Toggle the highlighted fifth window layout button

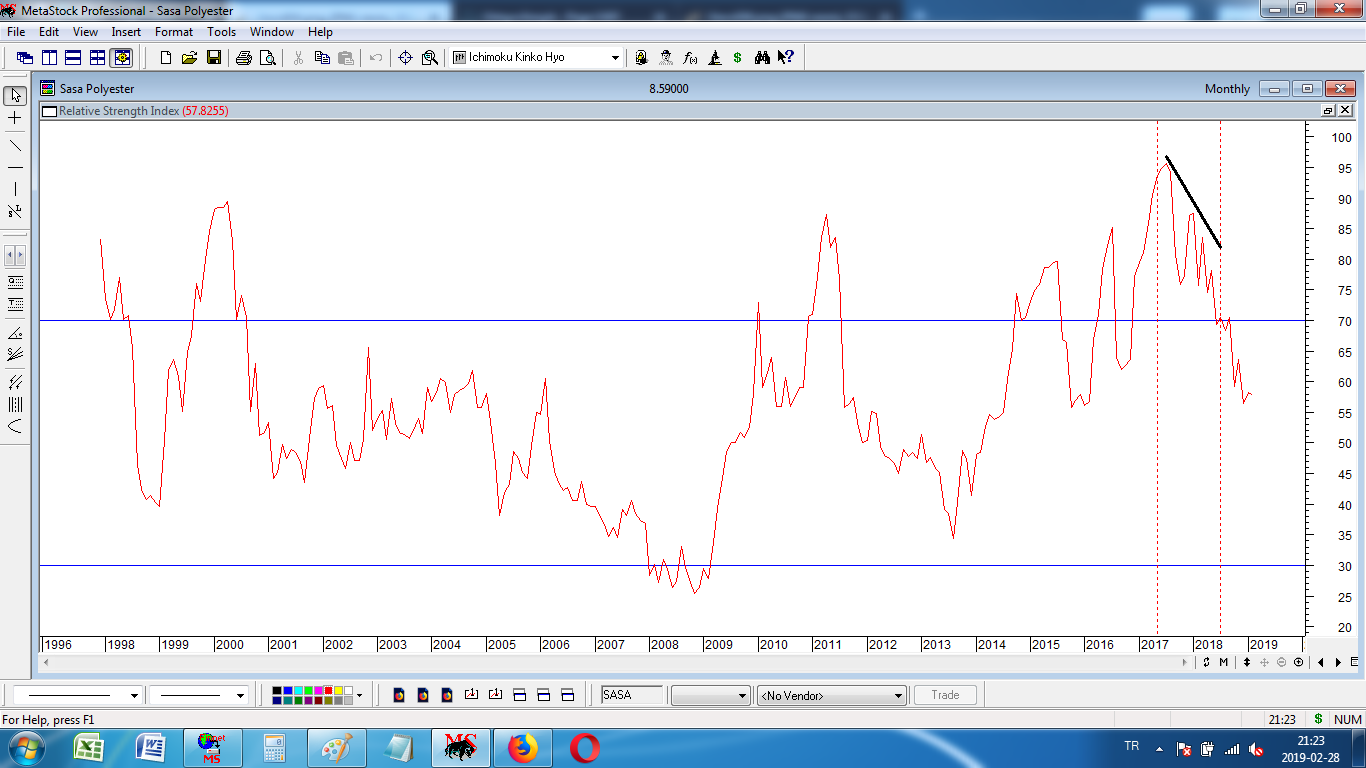point(121,58)
